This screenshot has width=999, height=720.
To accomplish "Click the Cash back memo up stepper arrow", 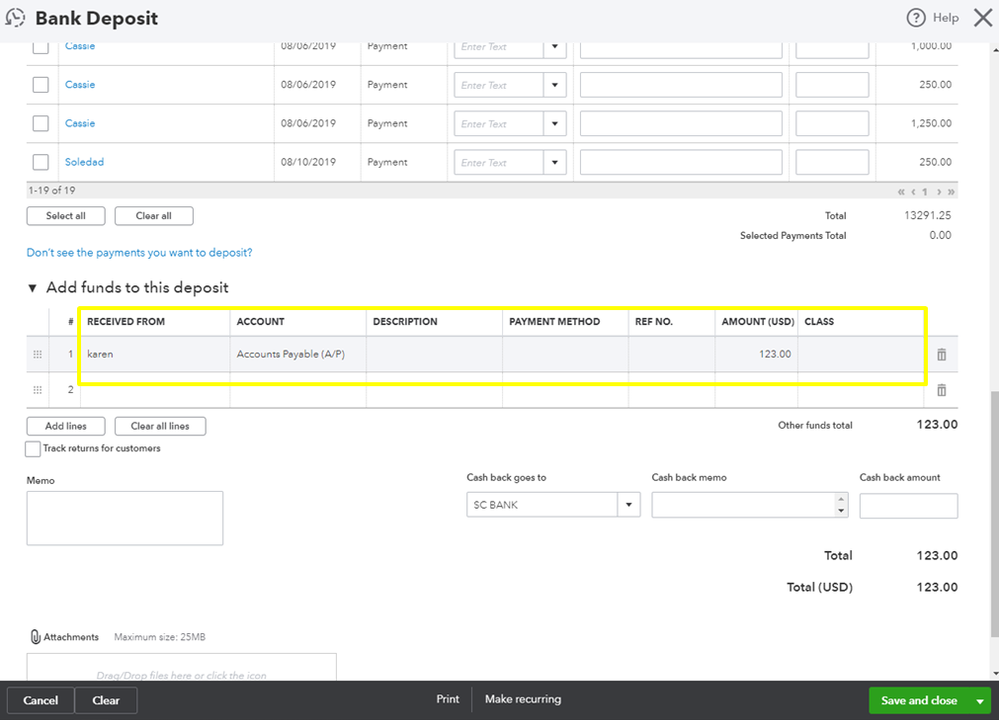I will [x=841, y=500].
